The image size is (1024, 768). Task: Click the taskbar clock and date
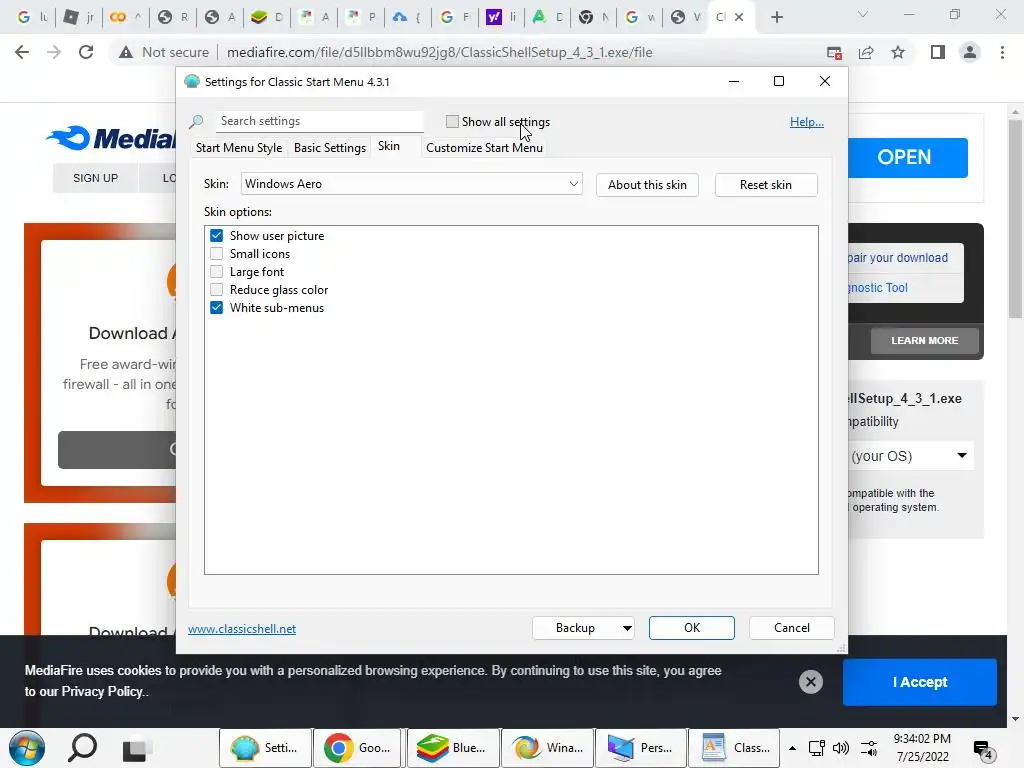tap(922, 748)
